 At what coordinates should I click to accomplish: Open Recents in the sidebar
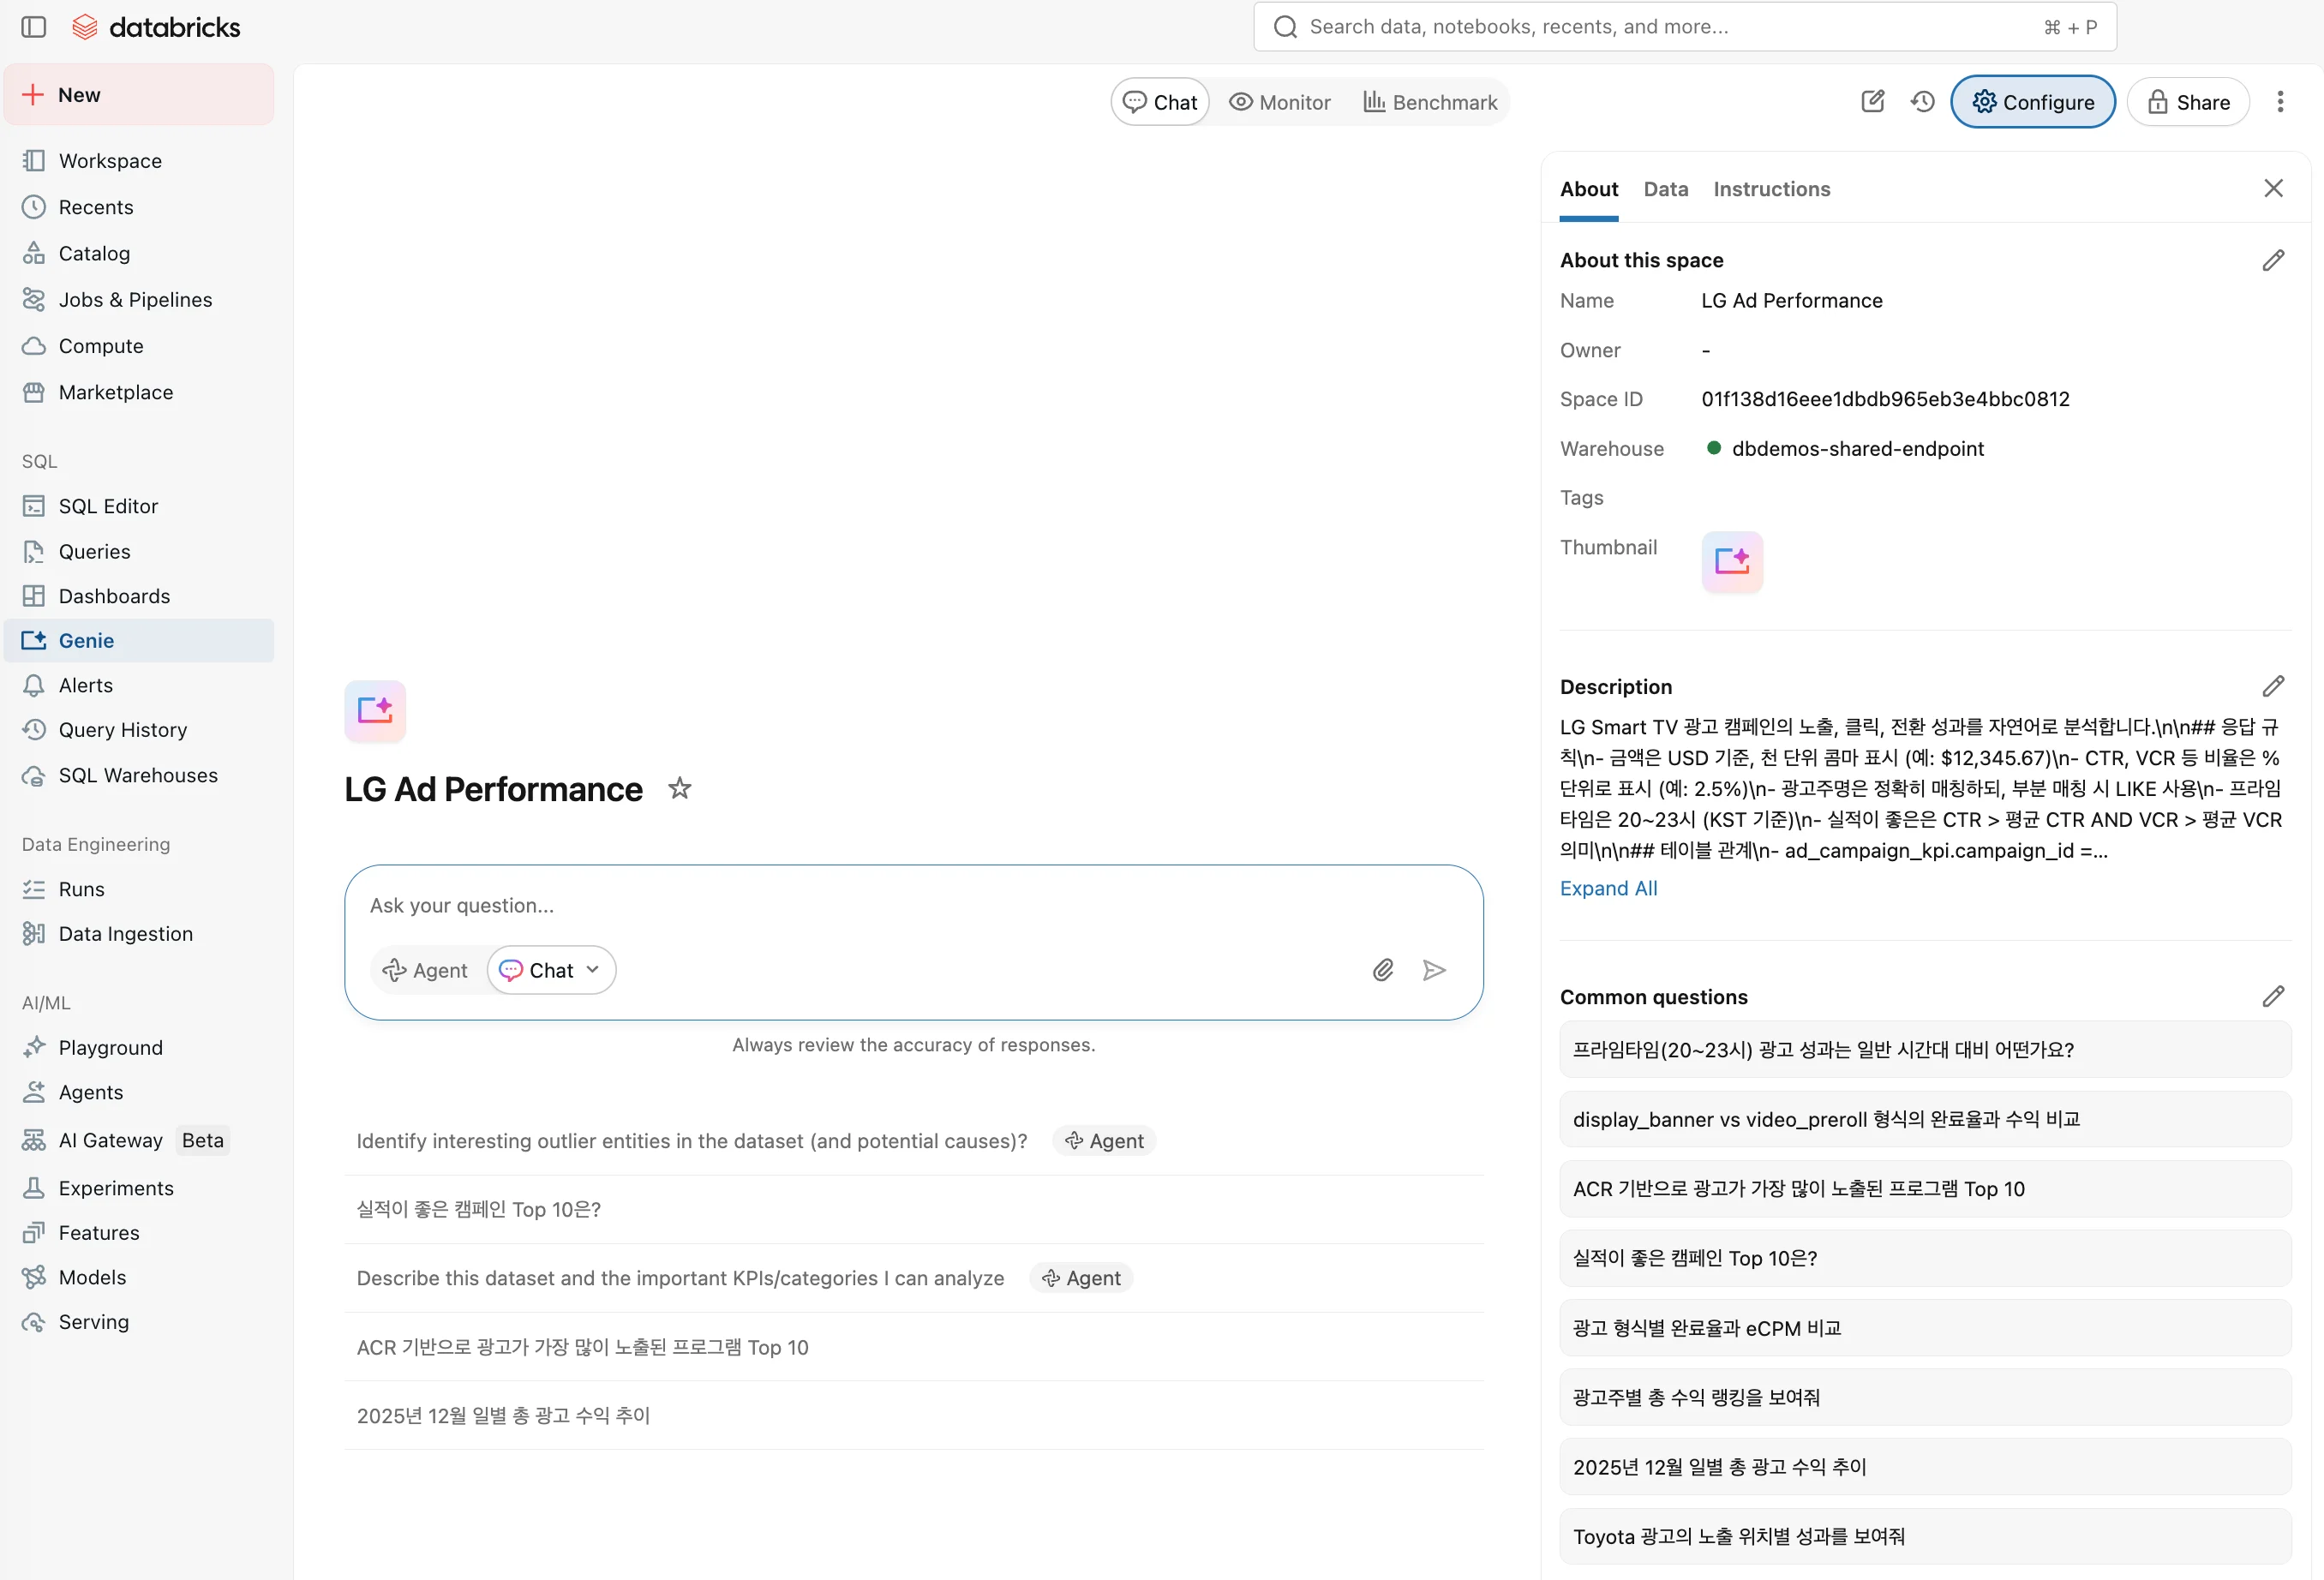[139, 207]
